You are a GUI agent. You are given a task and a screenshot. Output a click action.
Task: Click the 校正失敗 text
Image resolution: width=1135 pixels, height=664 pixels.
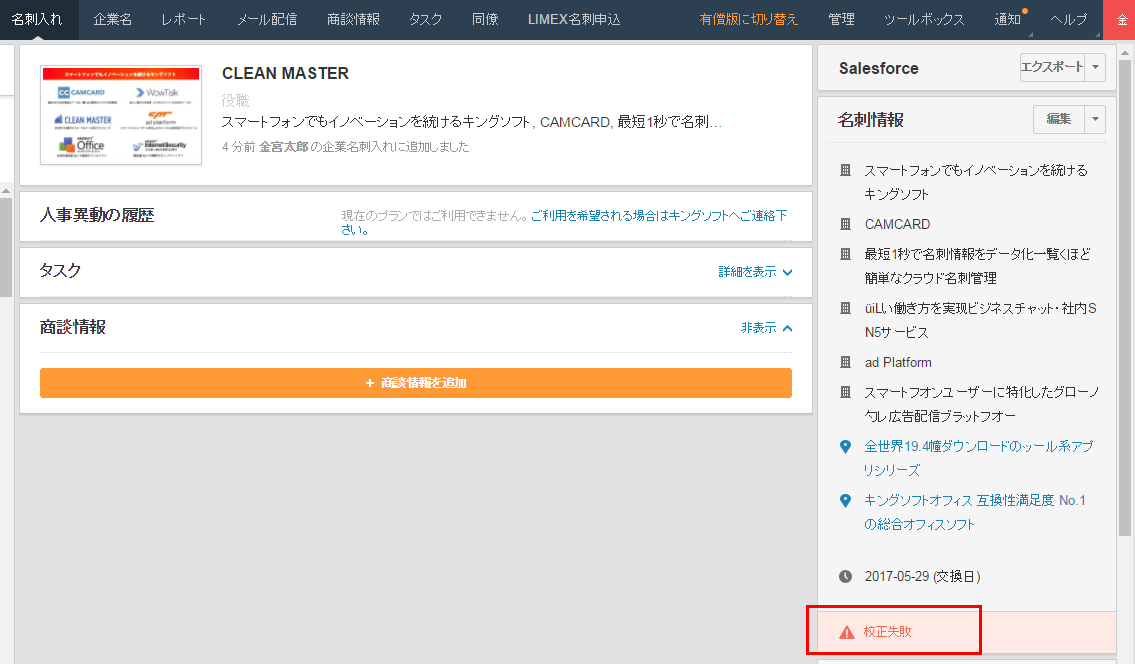887,631
